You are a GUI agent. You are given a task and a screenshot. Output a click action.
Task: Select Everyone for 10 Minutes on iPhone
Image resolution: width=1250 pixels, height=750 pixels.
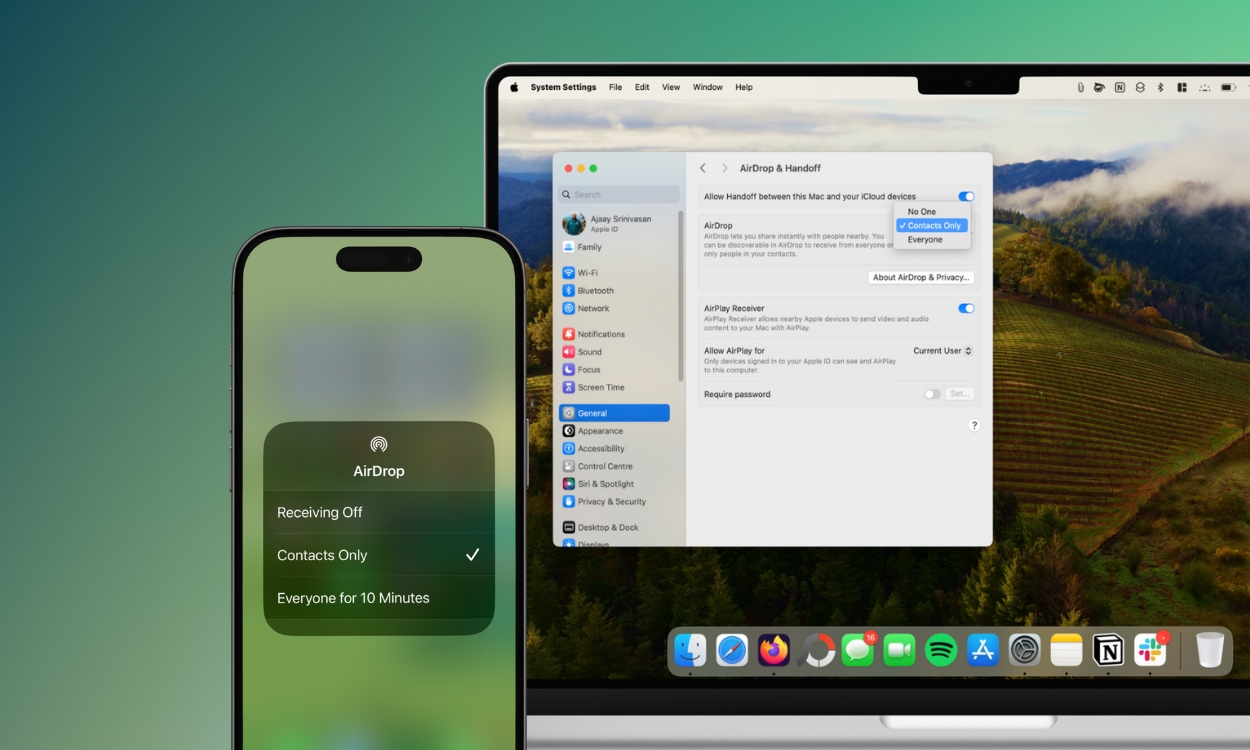[x=353, y=597]
